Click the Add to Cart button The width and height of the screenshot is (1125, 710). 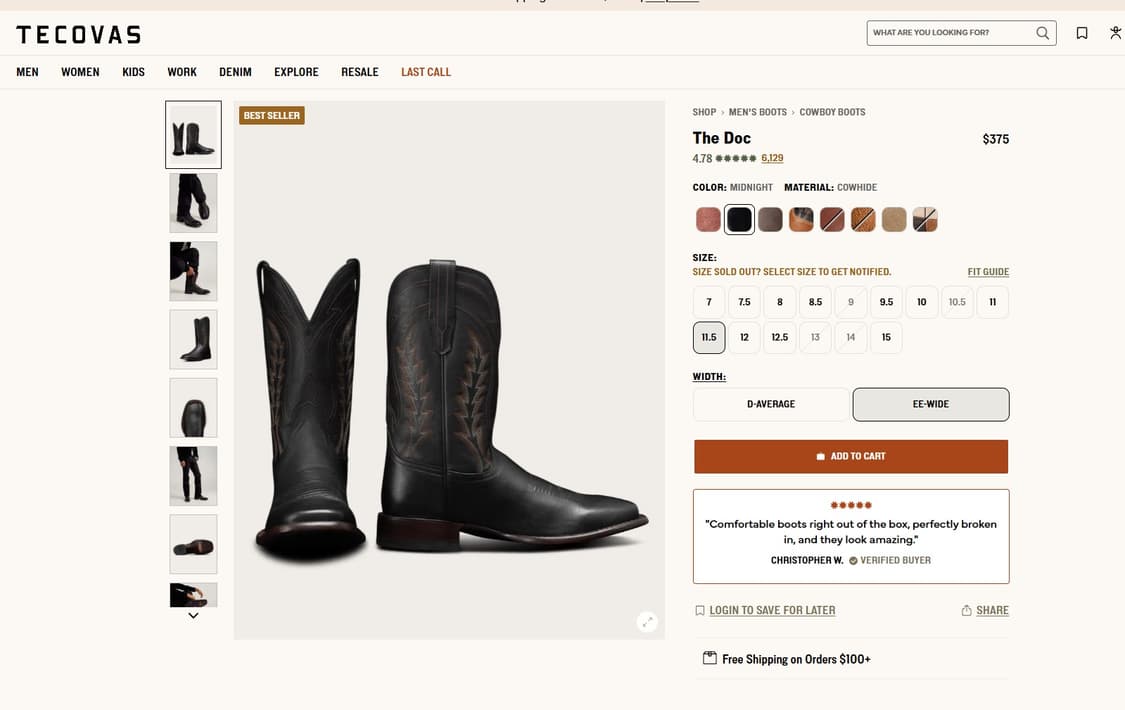point(851,456)
